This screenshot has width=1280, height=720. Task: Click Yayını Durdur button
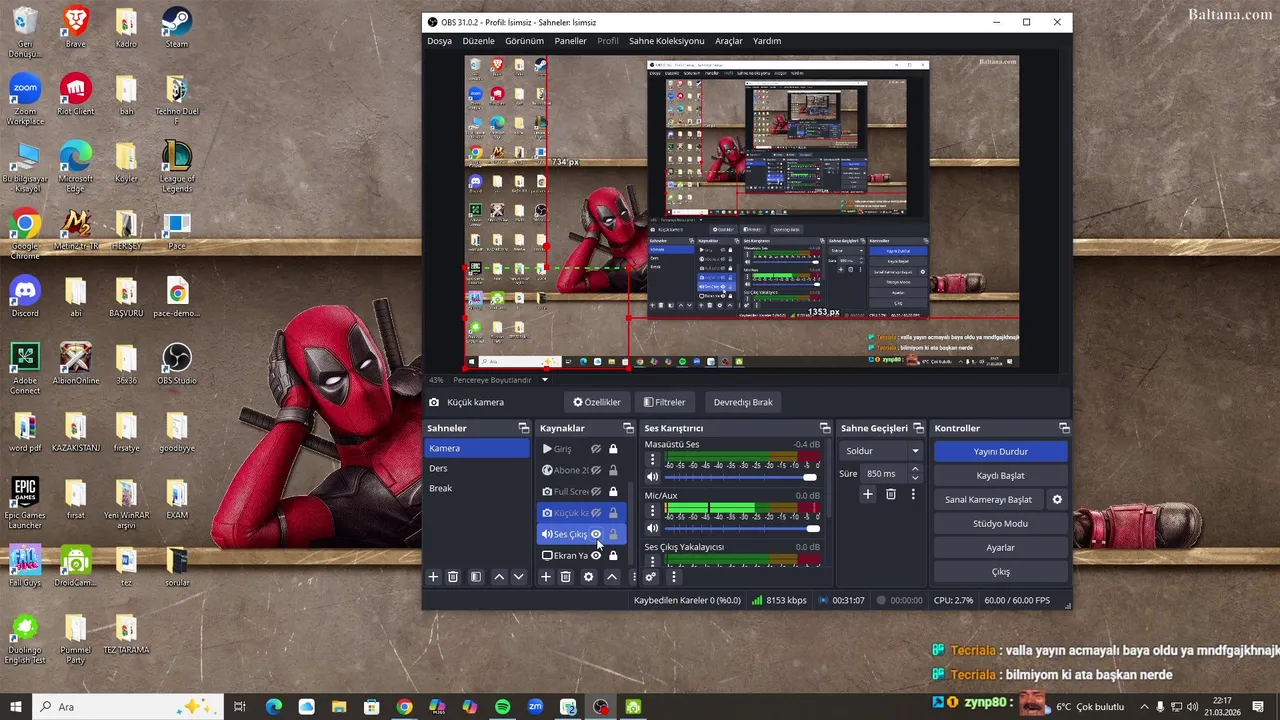1000,451
